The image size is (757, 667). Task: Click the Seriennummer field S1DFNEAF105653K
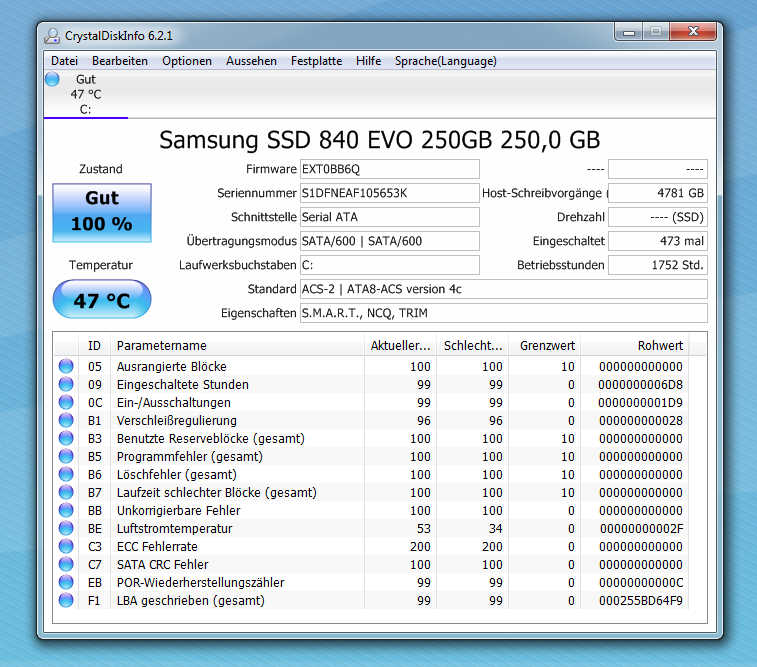pyautogui.click(x=390, y=193)
